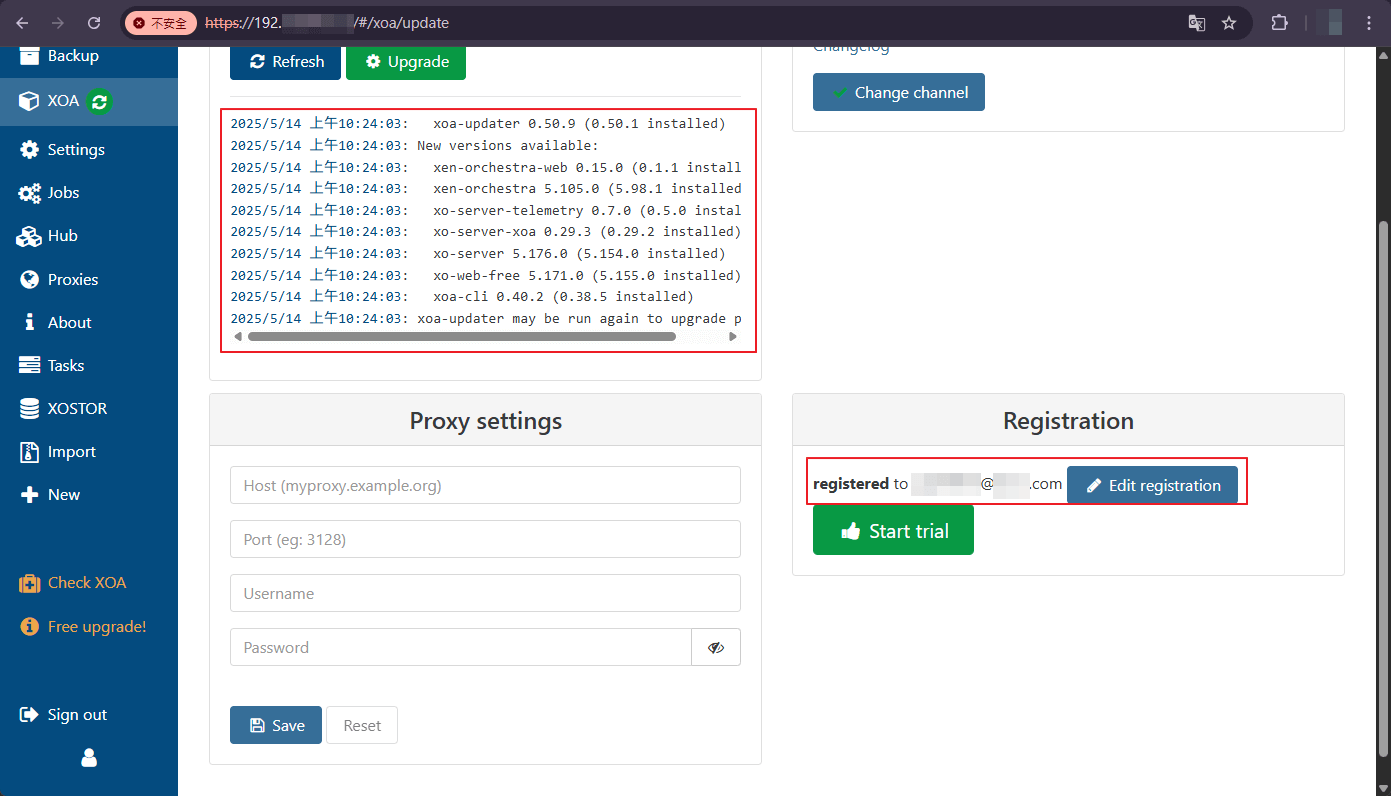Viewport: 1391px width, 796px height.
Task: Open the XOSTOR page label
Action: 77,408
